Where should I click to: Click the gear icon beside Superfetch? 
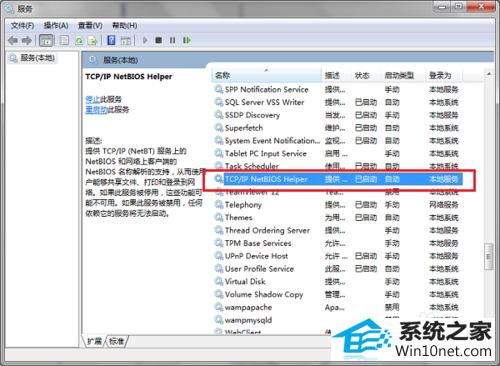(219, 128)
